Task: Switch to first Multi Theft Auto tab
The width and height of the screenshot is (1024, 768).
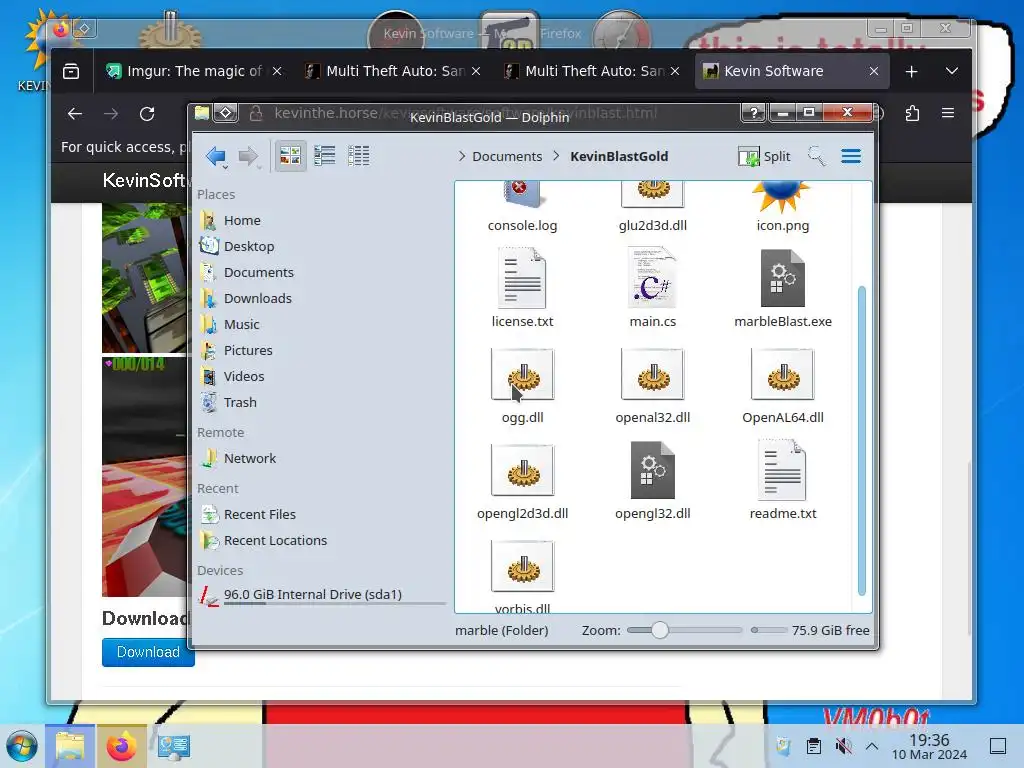Action: (x=394, y=71)
